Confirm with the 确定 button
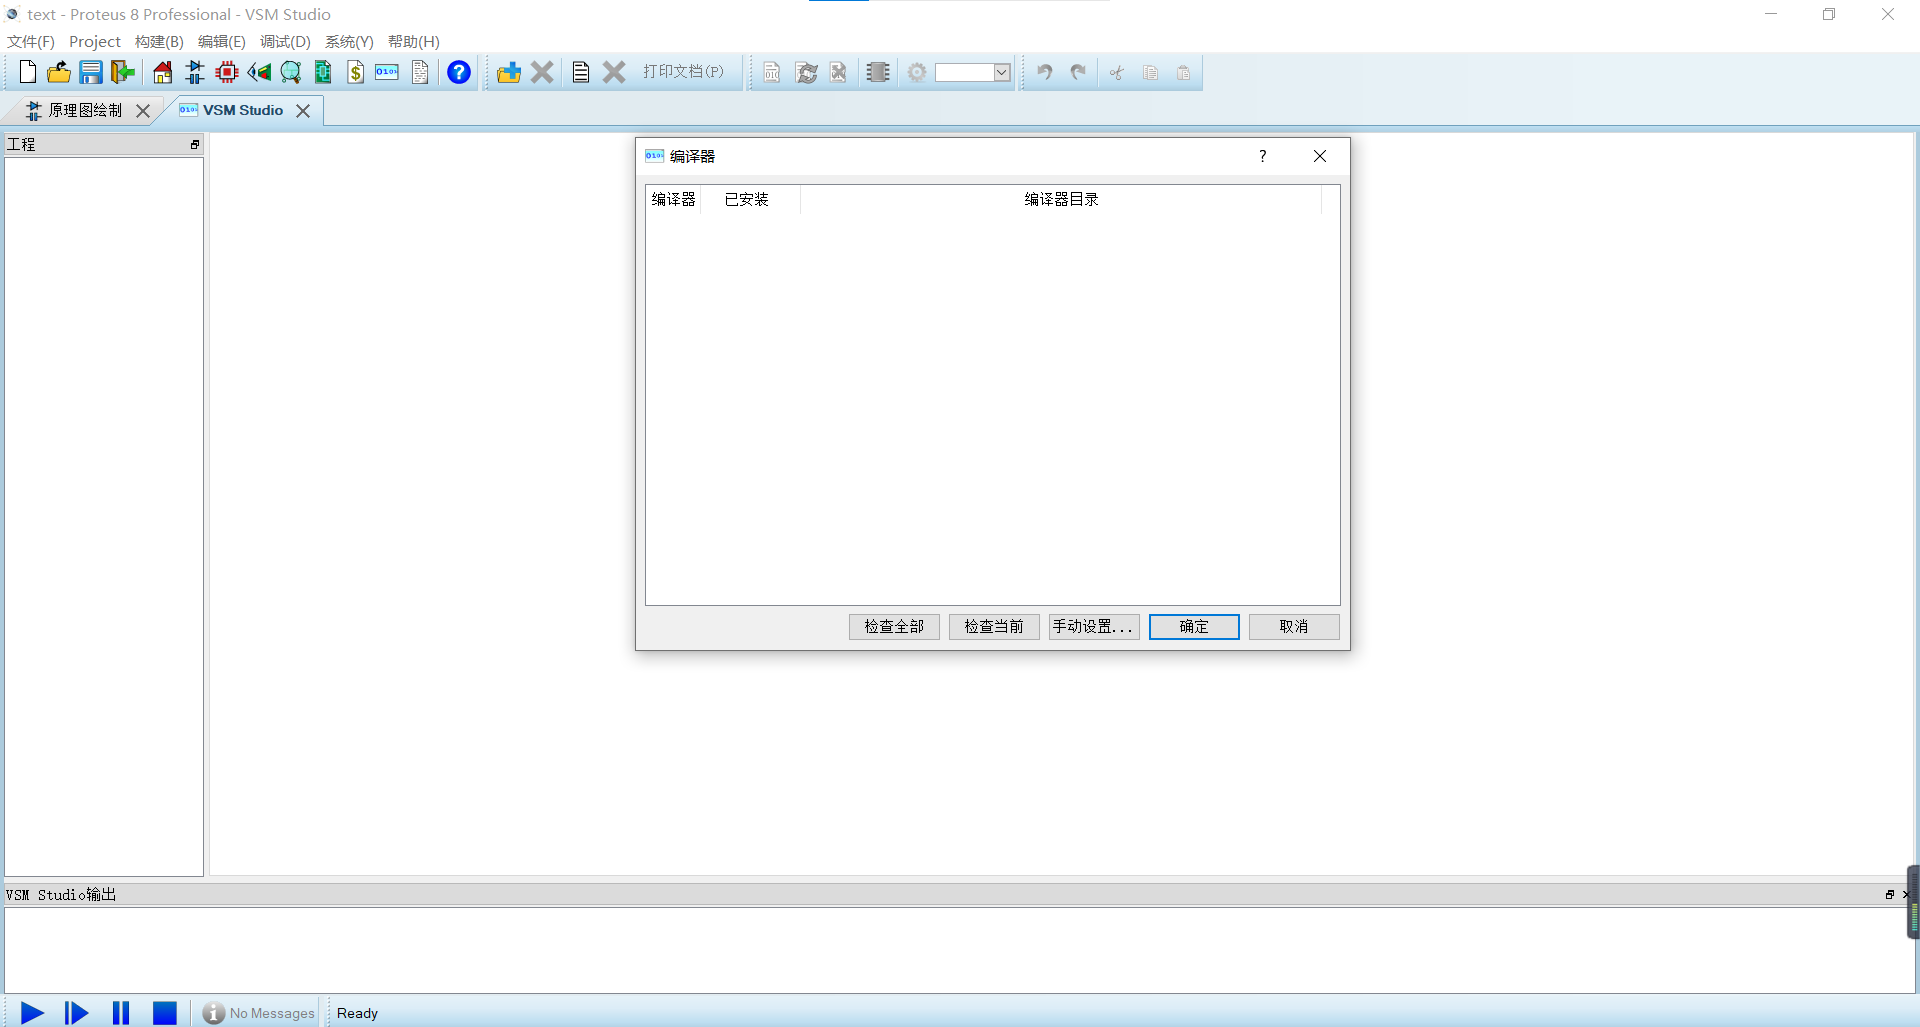 click(1194, 626)
